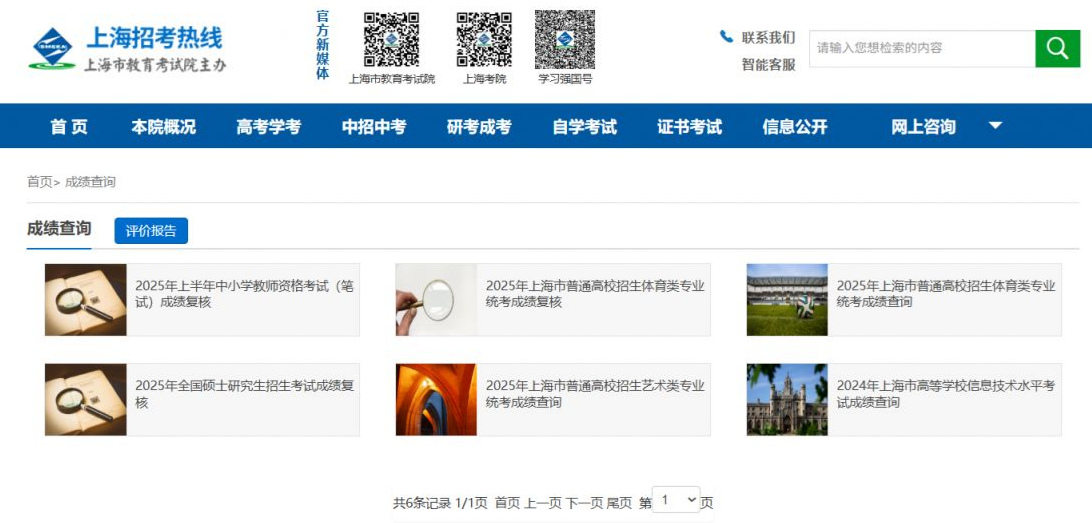Open 2025年艺术类专业统考成绩查询 link
Screen dimensions: 1092x523
pos(595,394)
